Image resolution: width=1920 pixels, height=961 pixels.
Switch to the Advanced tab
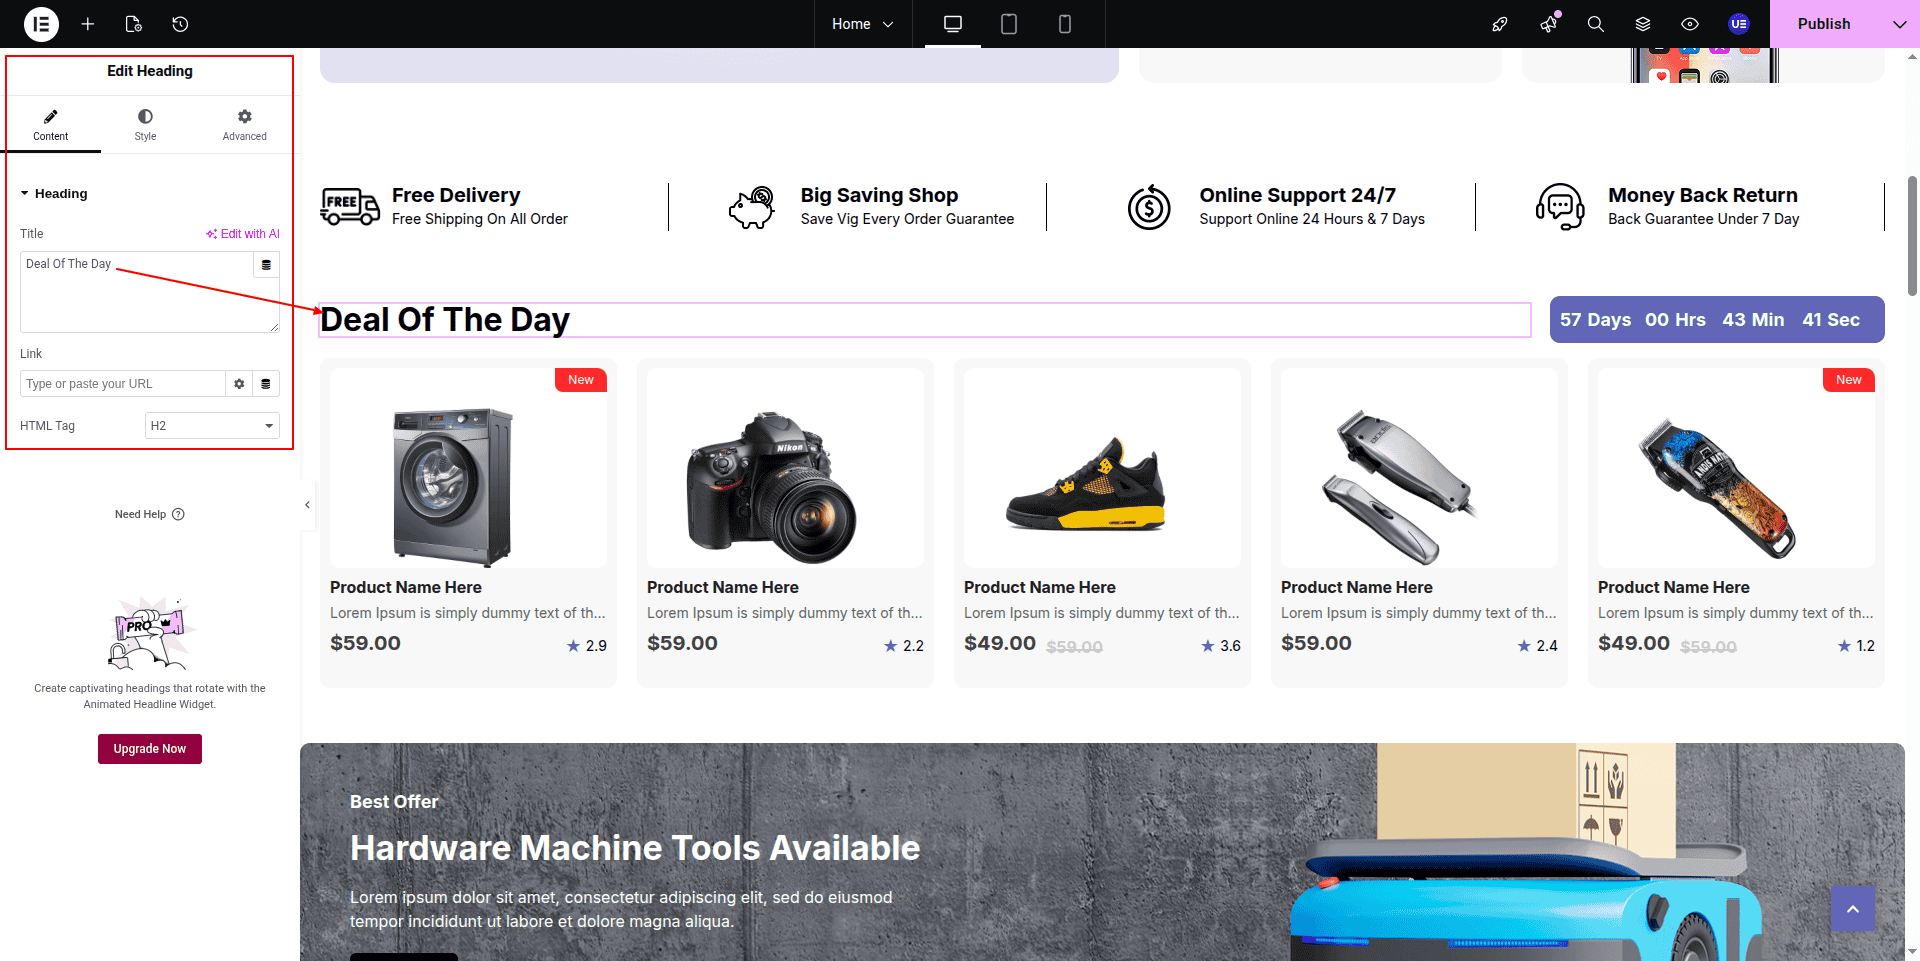244,125
